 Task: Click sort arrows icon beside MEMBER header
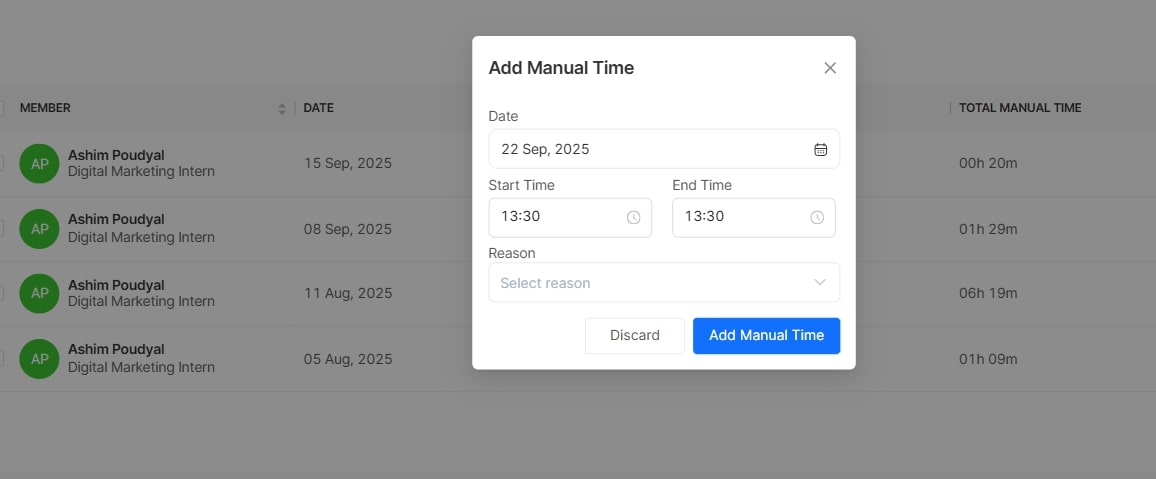pyautogui.click(x=282, y=108)
